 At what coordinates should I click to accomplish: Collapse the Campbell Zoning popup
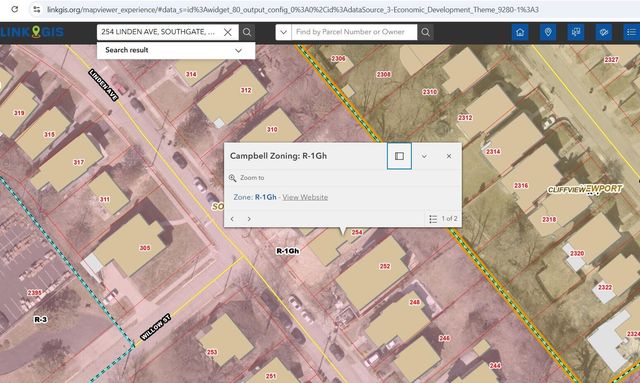pos(424,156)
